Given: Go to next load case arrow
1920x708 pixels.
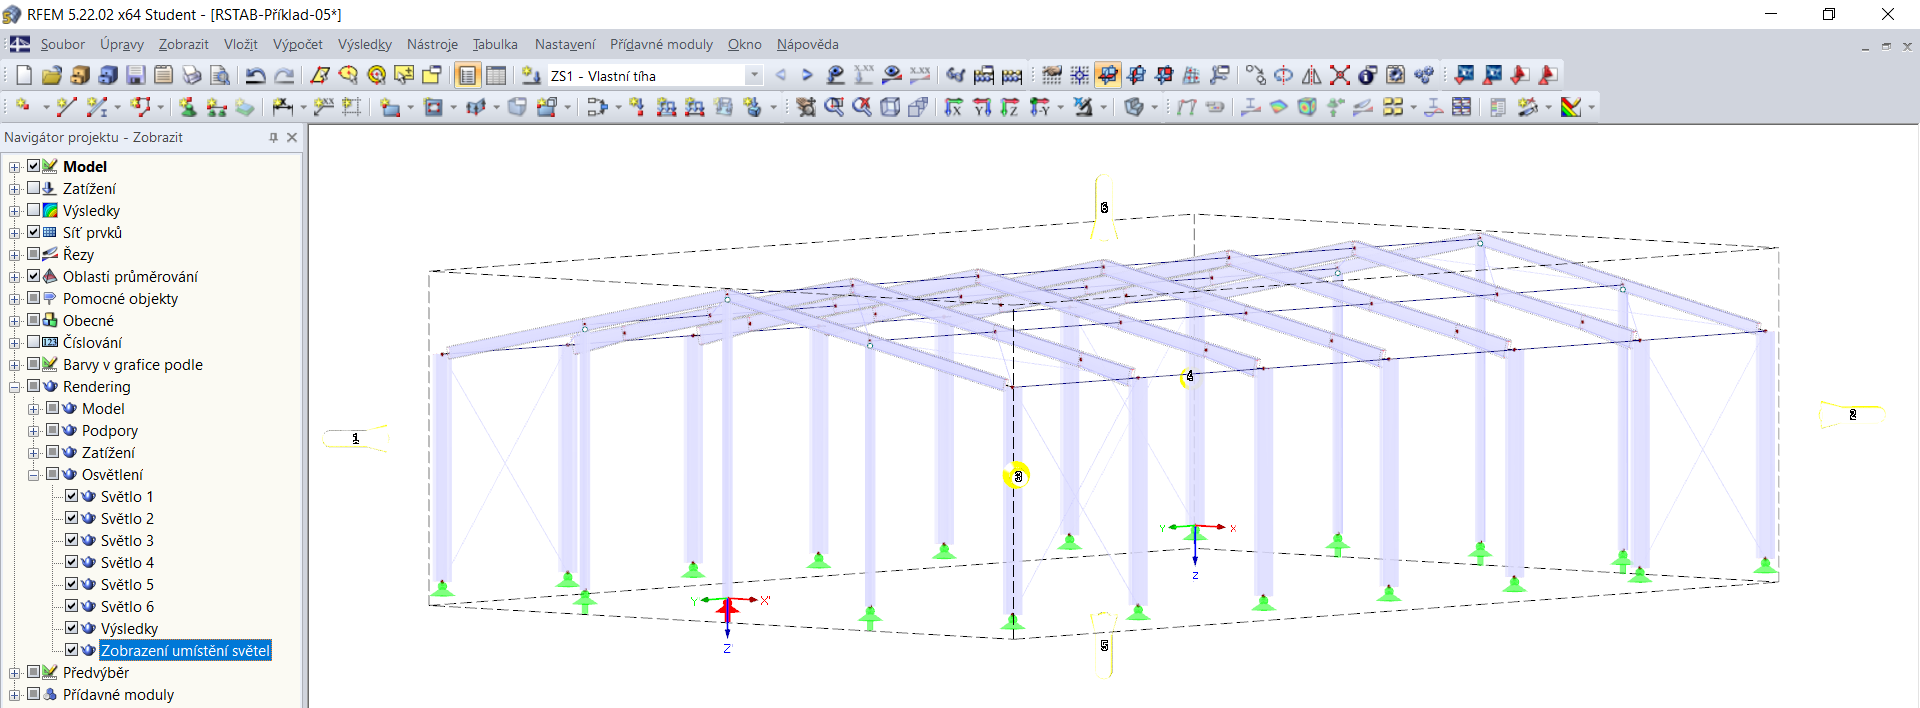Looking at the screenshot, I should pos(807,75).
